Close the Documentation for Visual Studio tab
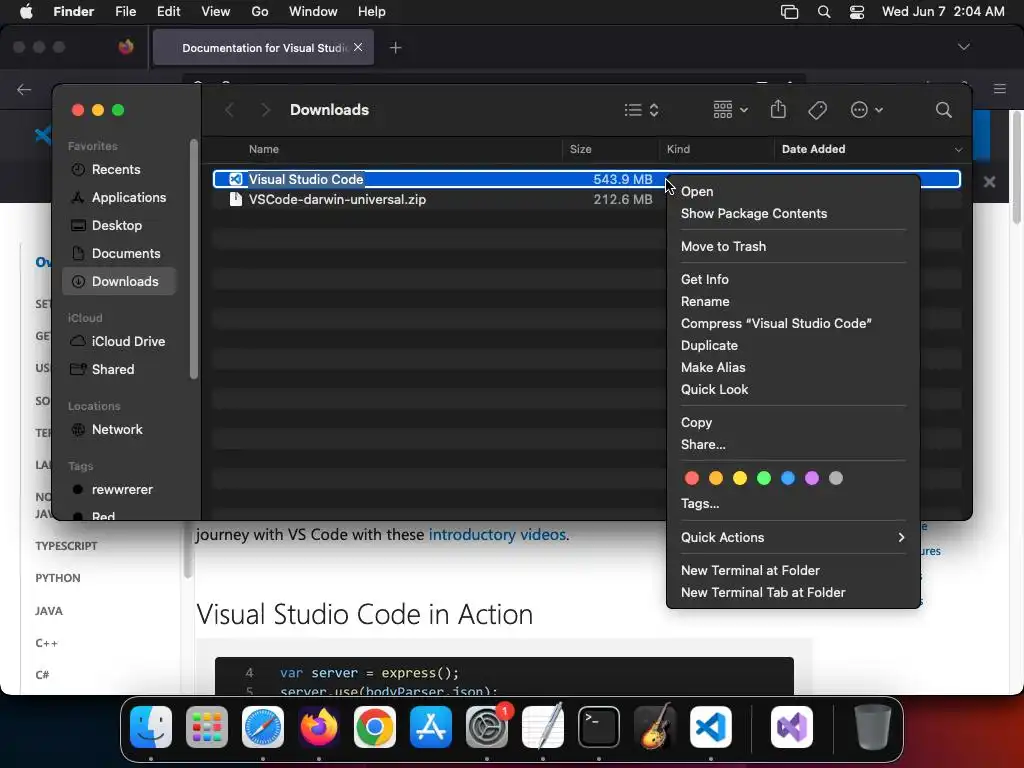The image size is (1024, 768). pos(358,47)
